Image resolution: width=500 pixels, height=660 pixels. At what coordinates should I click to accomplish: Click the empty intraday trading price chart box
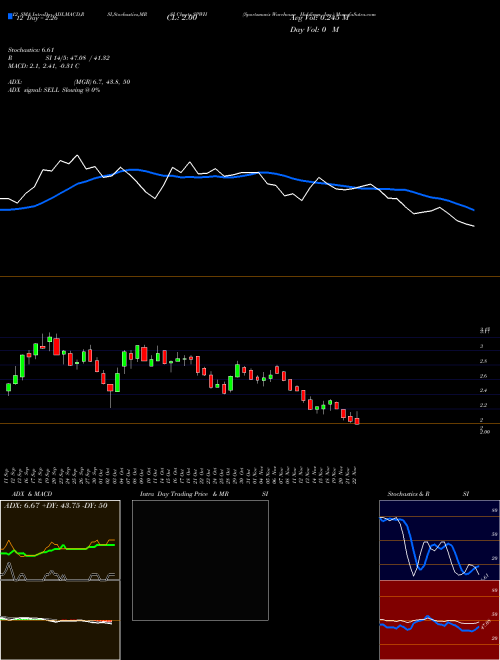point(200,560)
